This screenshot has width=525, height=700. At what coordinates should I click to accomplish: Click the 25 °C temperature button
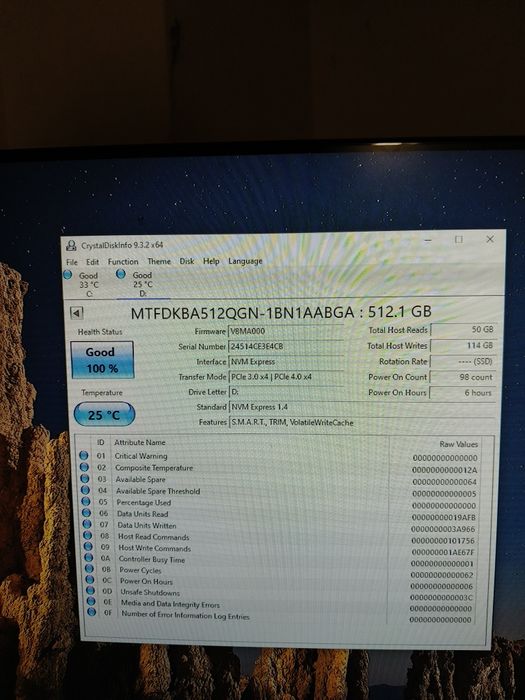point(104,414)
